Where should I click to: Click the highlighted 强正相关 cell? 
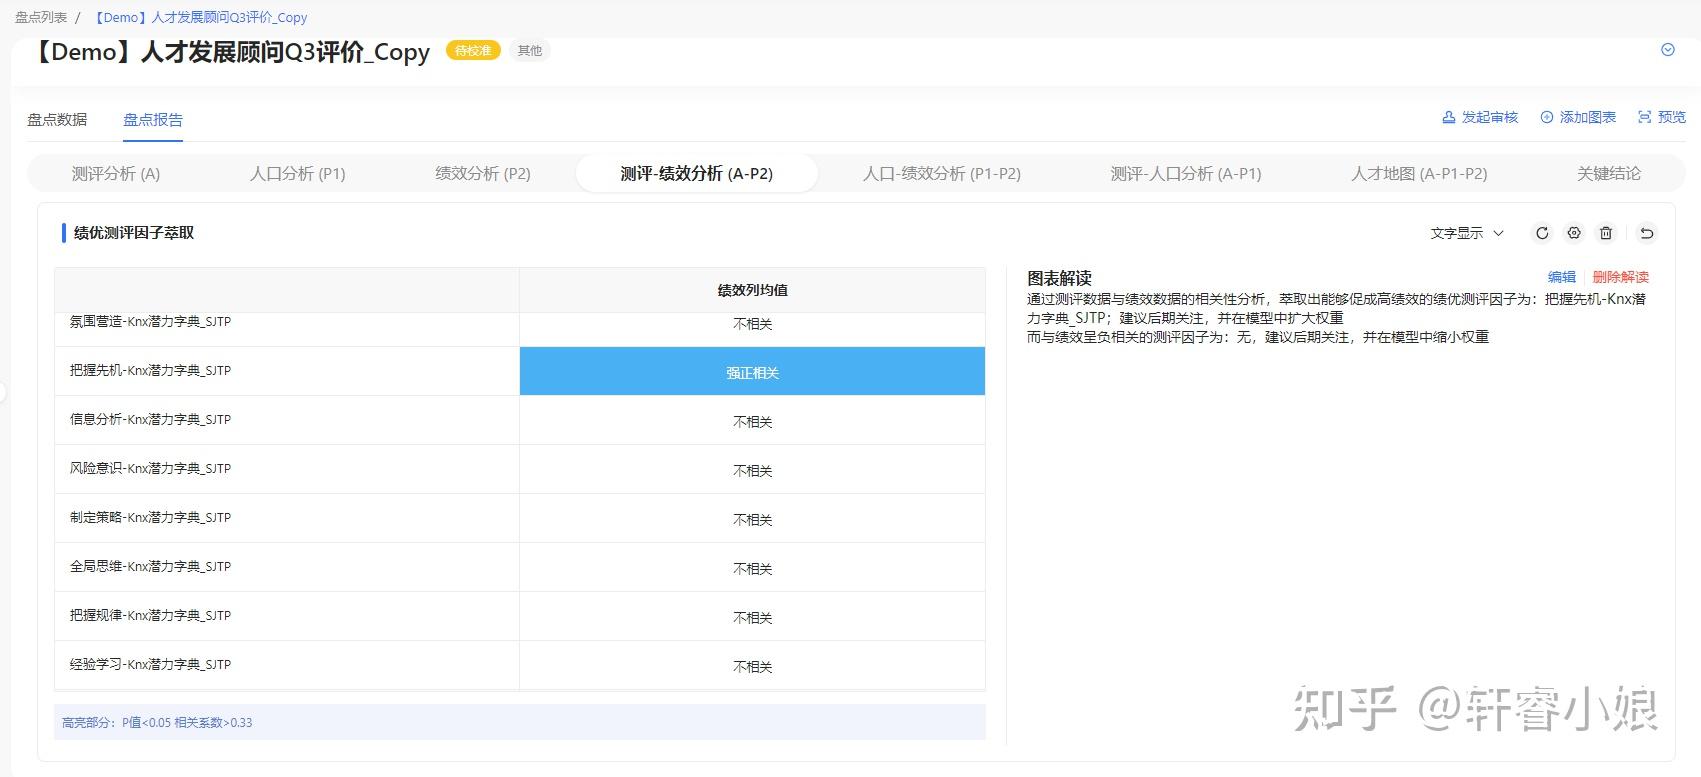752,372
